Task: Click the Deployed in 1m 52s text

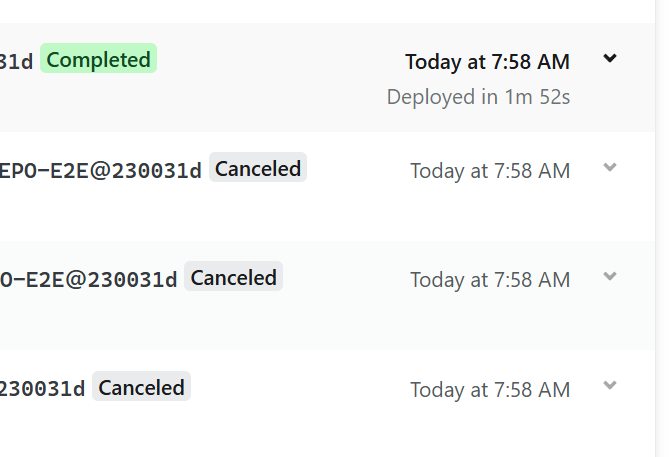Action: point(478,97)
